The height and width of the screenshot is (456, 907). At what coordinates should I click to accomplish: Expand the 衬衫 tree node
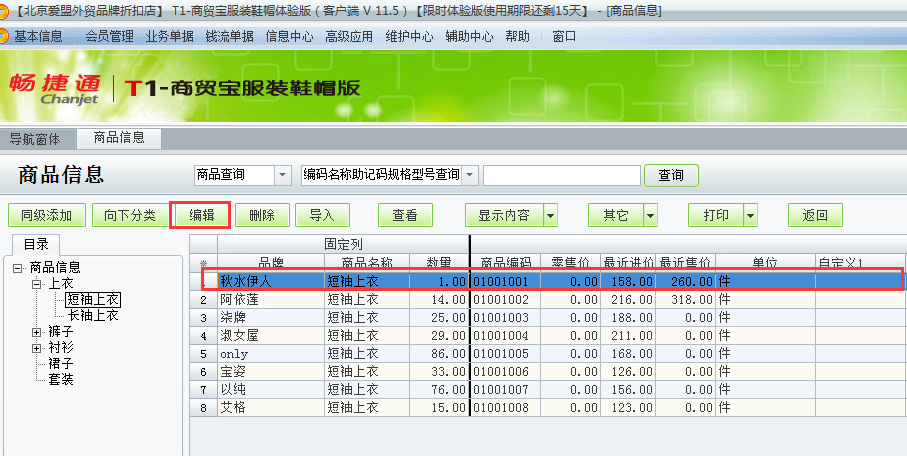tap(37, 348)
